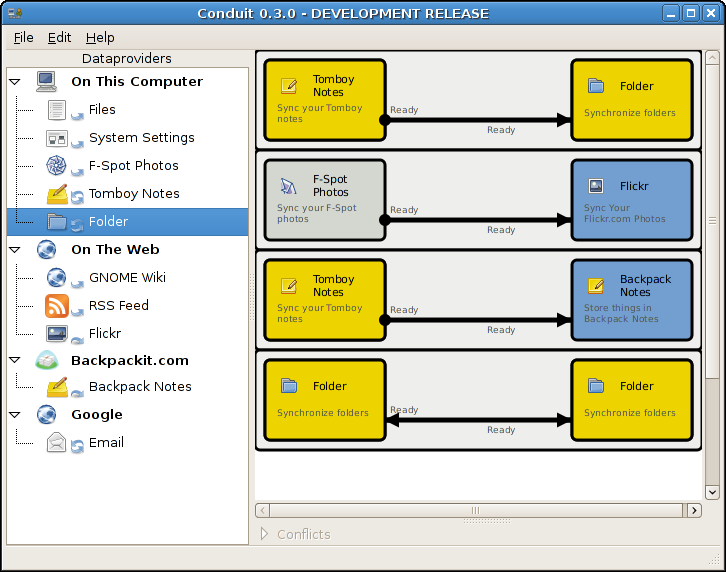
Task: Select the RSS Feed orange icon
Action: pos(57,306)
